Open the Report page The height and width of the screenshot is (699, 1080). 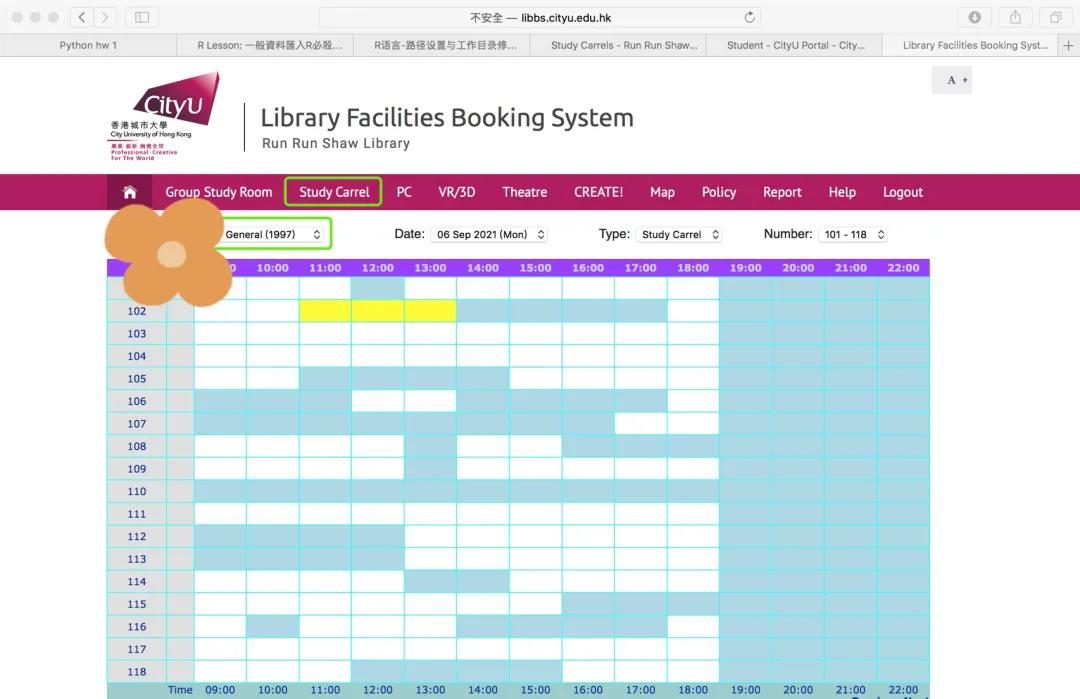pos(782,192)
